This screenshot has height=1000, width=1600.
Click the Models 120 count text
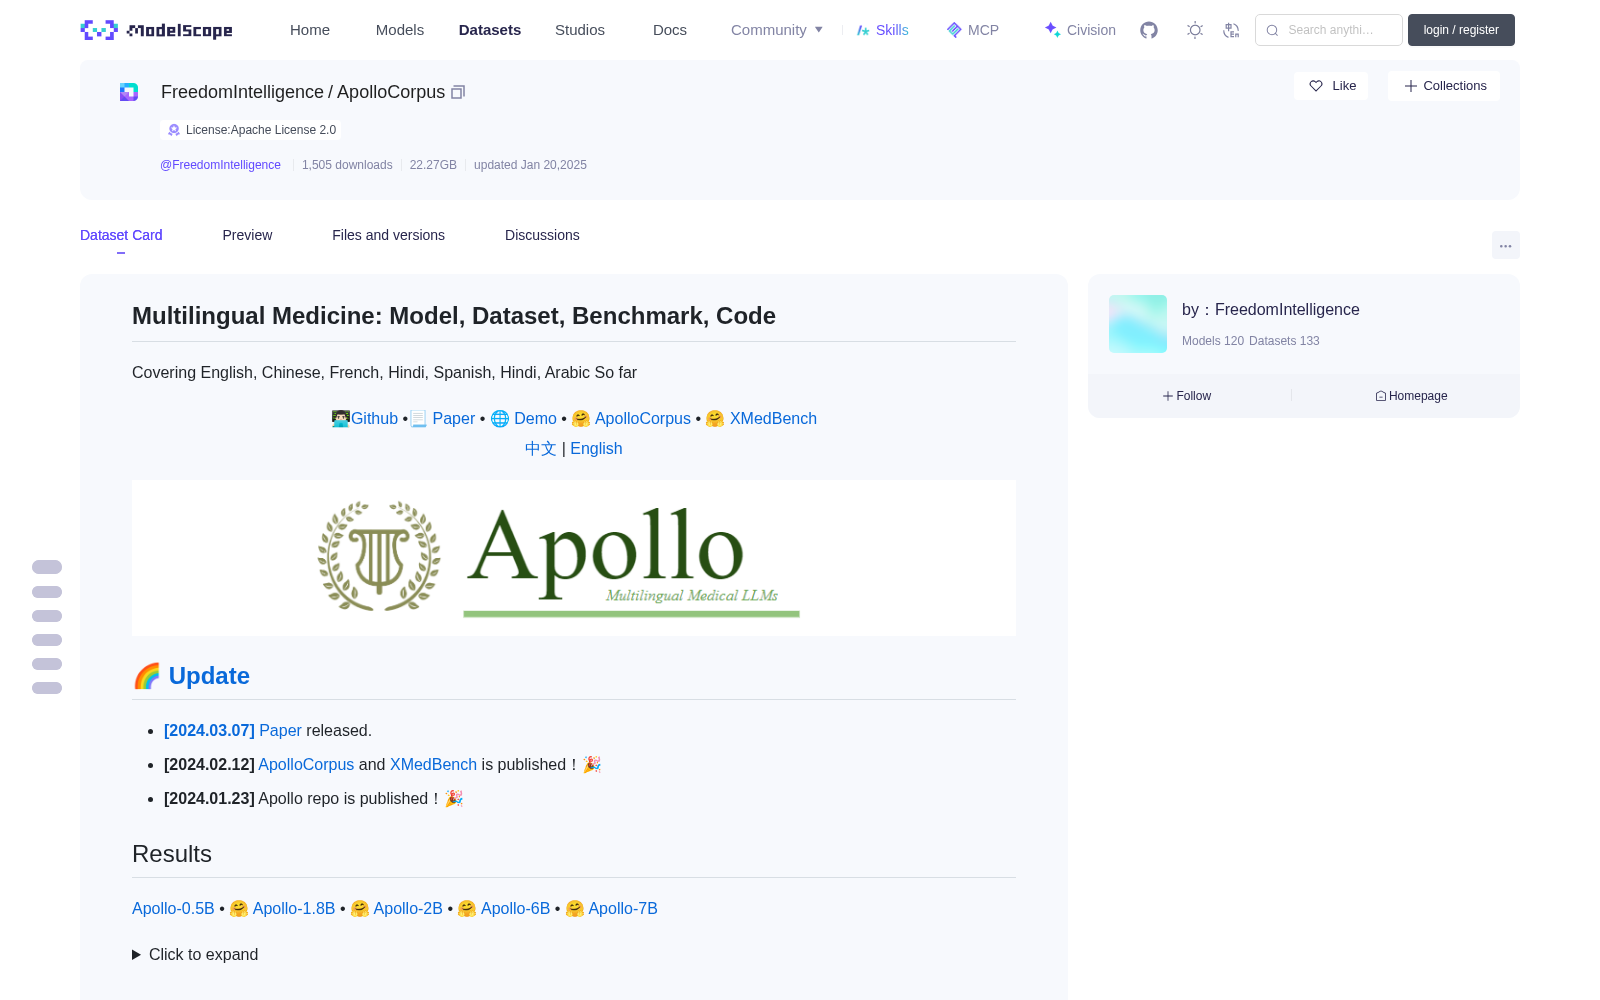(1213, 341)
